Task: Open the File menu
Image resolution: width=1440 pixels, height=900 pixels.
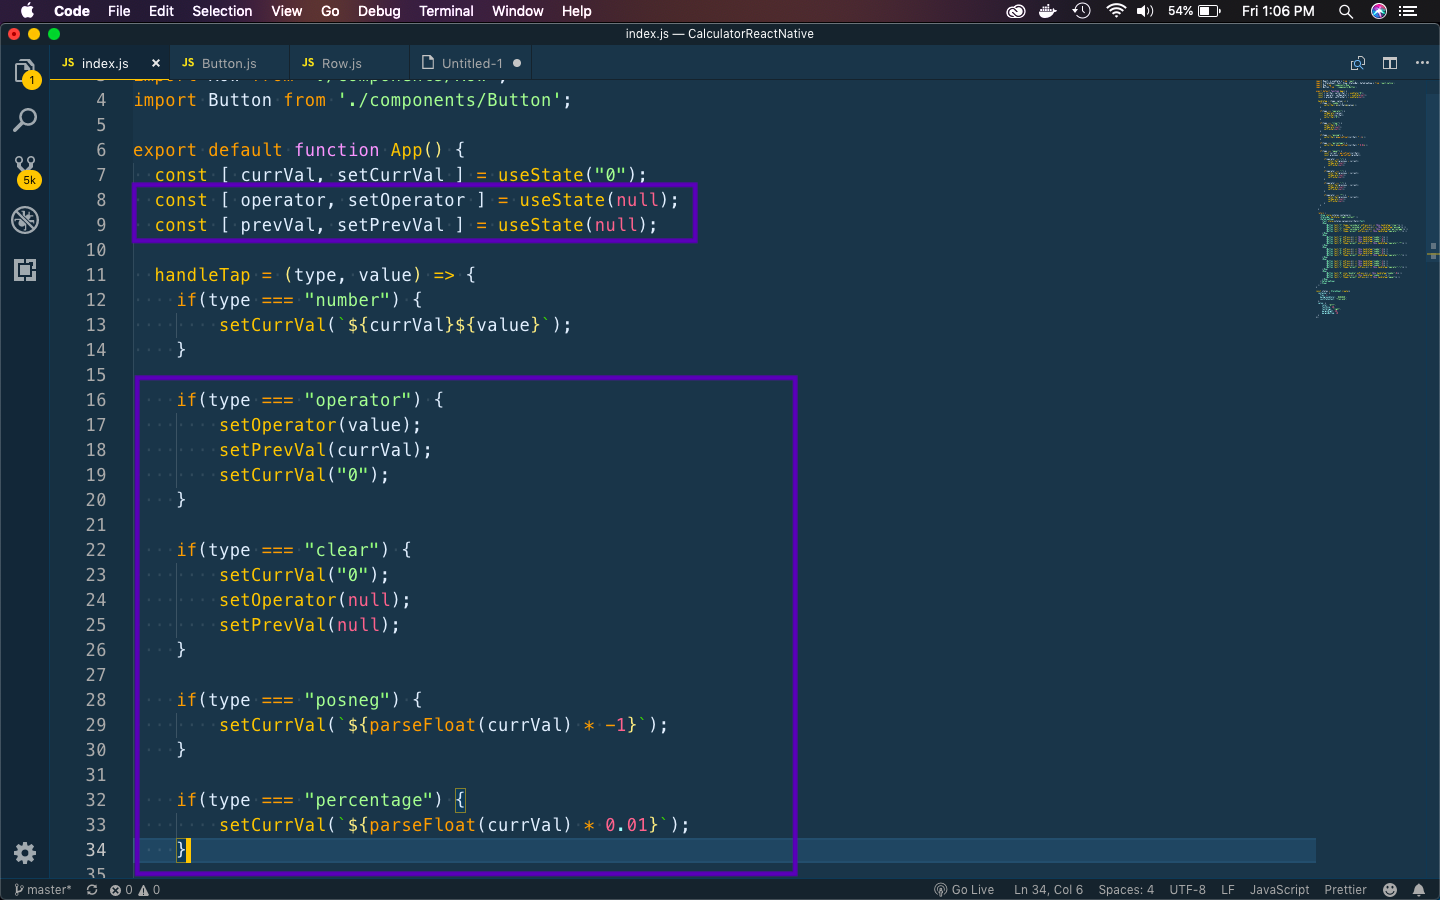Action: tap(119, 11)
